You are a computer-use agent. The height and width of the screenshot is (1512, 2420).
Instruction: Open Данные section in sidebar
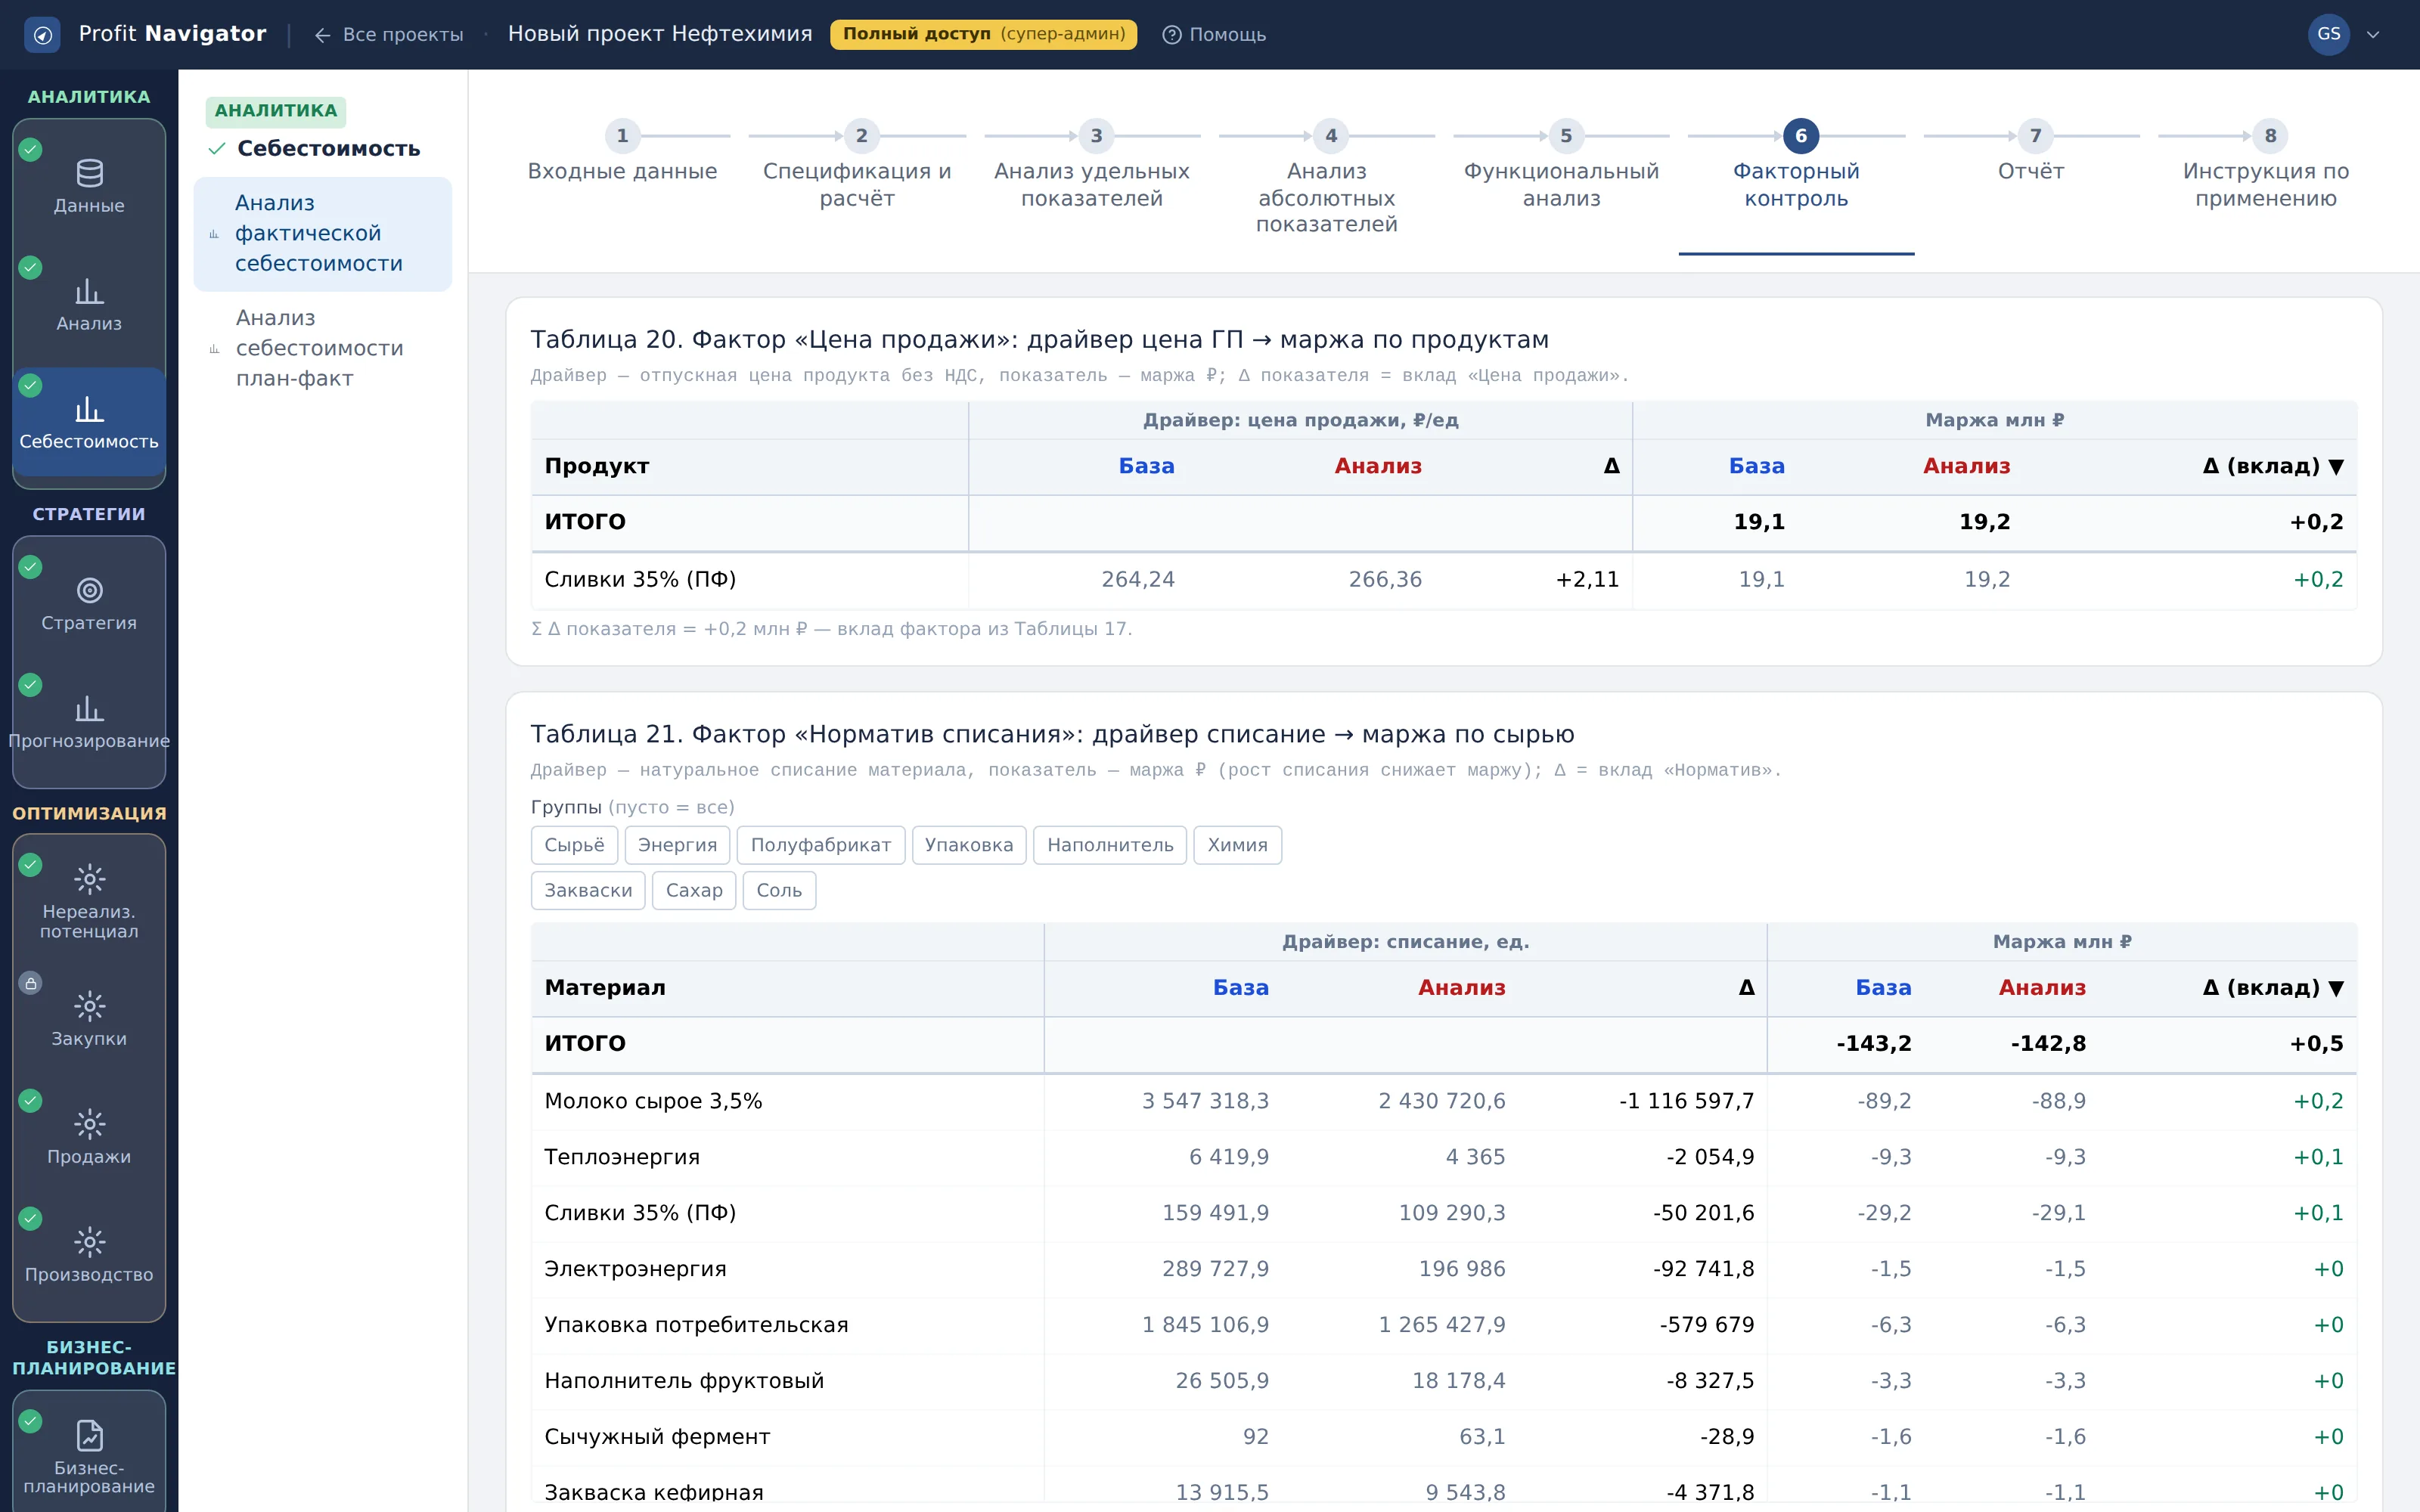(89, 187)
